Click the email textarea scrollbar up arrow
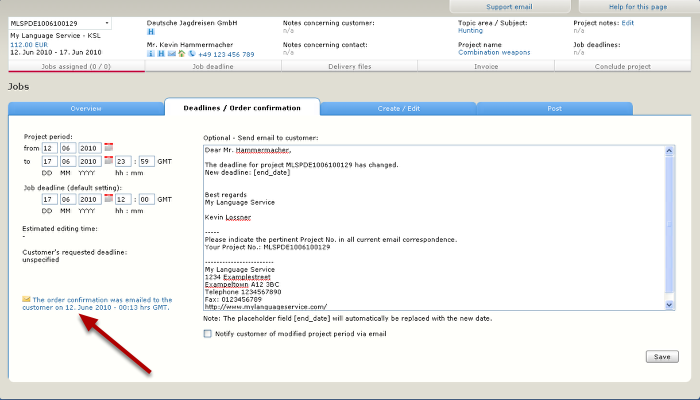700x400 pixels. [x=669, y=151]
